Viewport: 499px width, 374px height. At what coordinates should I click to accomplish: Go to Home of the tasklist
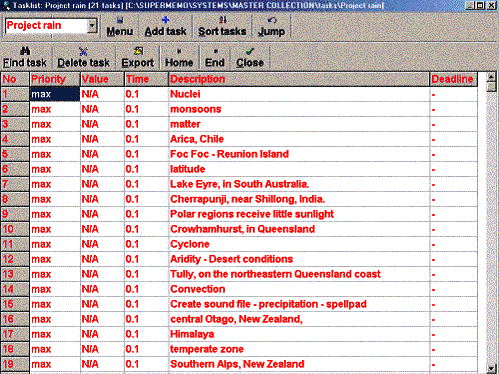179,58
